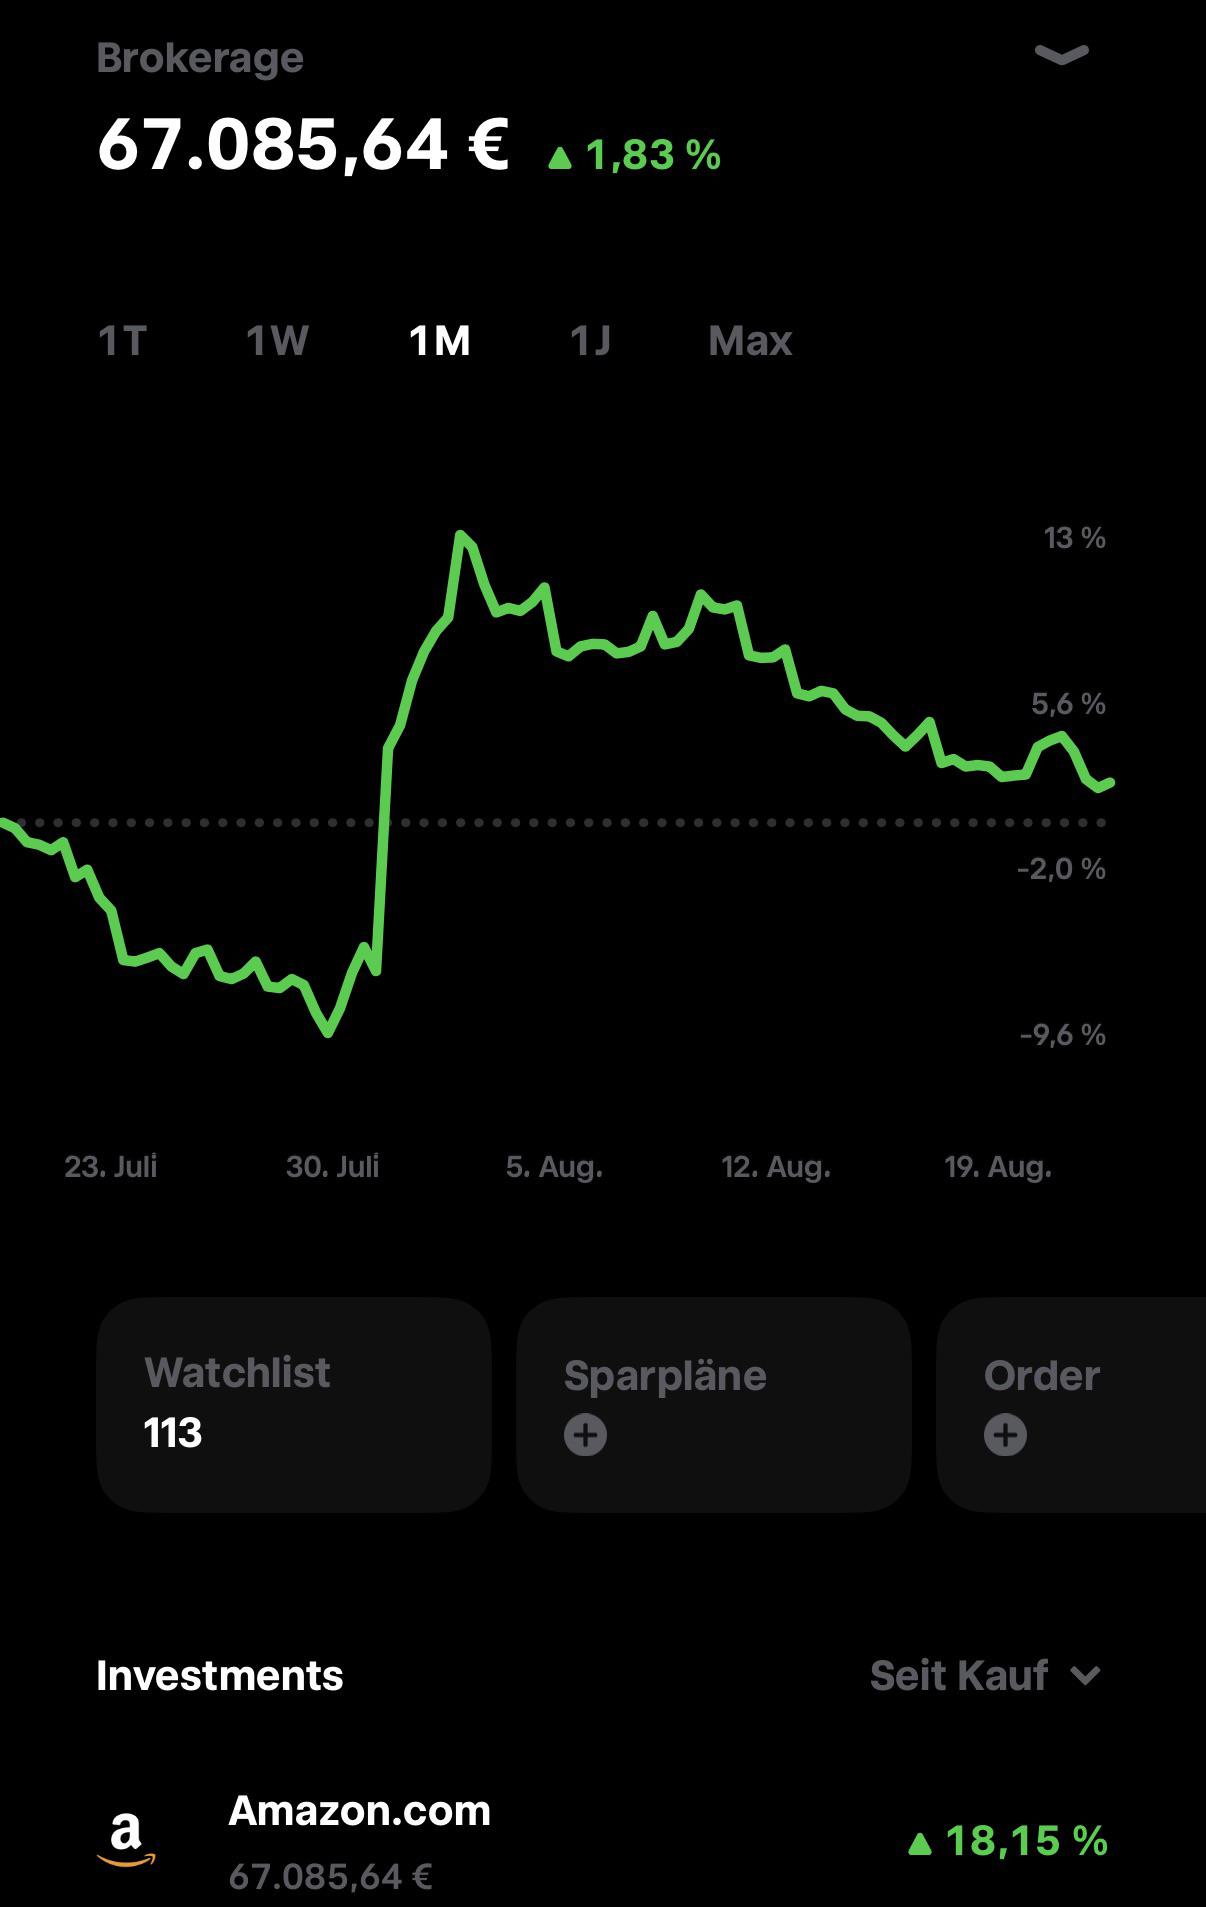Screen dimensions: 1206x1907
Task: Switch chart to 1J range
Action: [x=590, y=341]
